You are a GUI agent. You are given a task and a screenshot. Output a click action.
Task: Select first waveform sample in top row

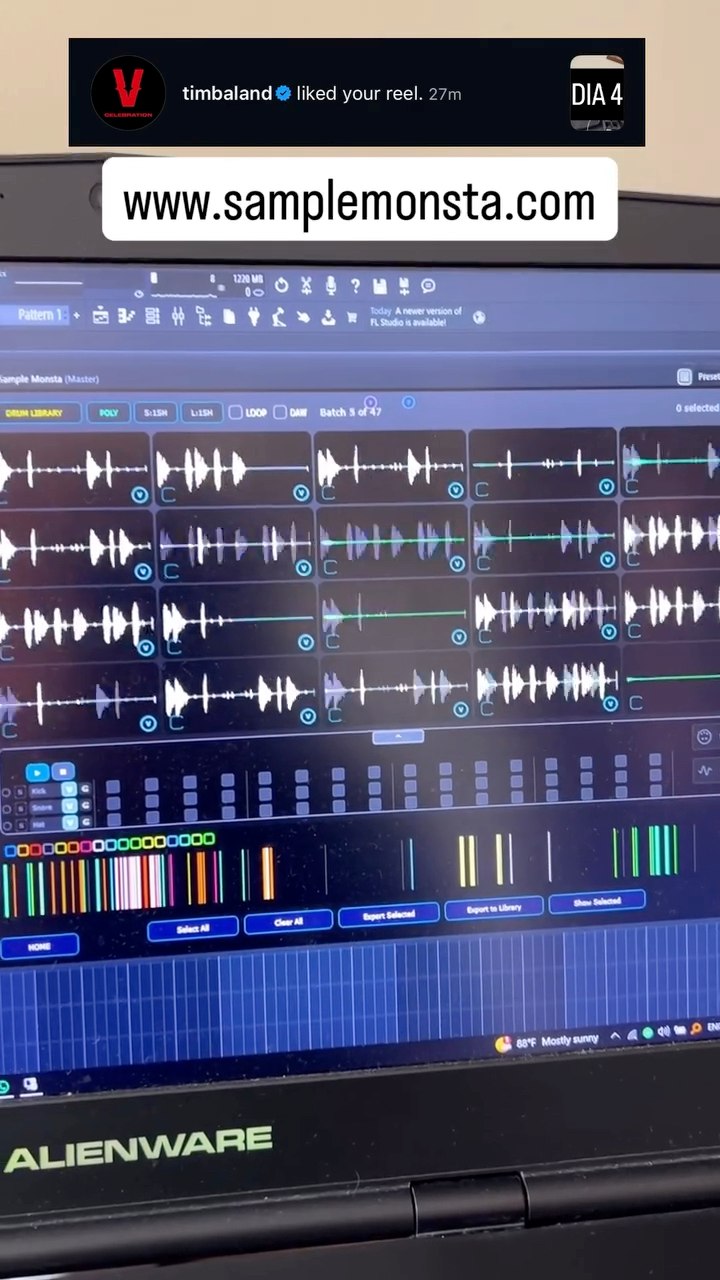tap(73, 468)
